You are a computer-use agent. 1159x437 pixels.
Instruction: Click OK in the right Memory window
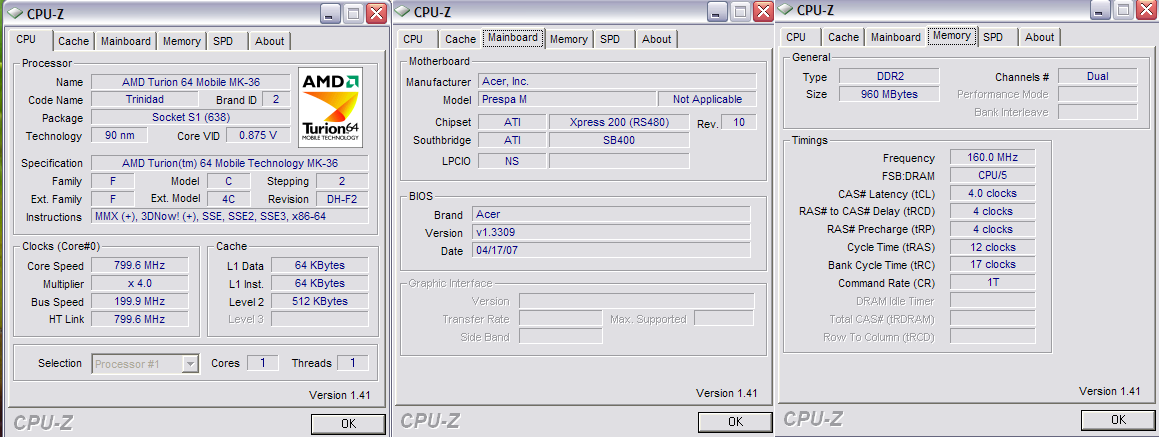[1118, 419]
